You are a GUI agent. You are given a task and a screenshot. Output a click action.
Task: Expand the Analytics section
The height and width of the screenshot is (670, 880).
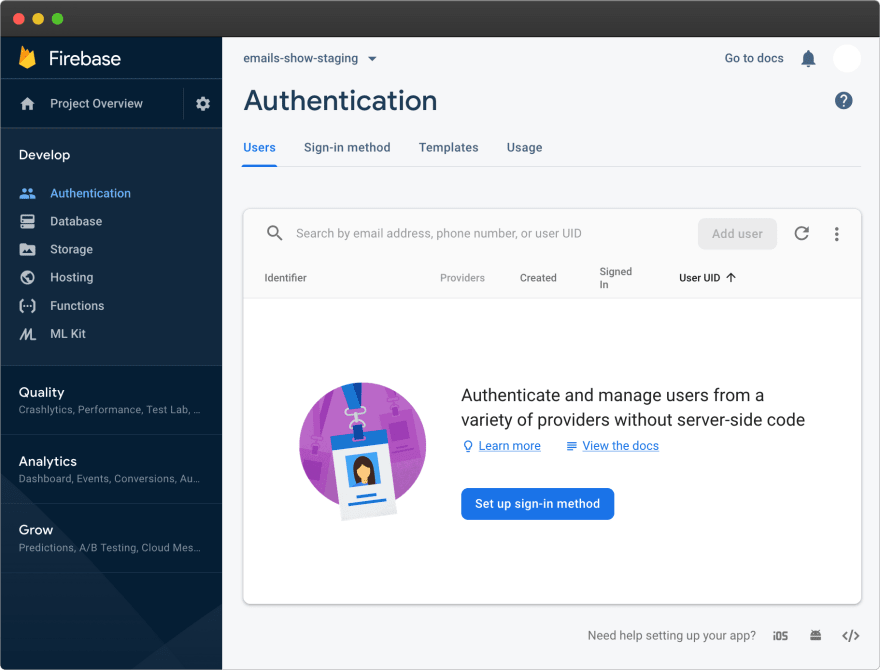coord(111,469)
